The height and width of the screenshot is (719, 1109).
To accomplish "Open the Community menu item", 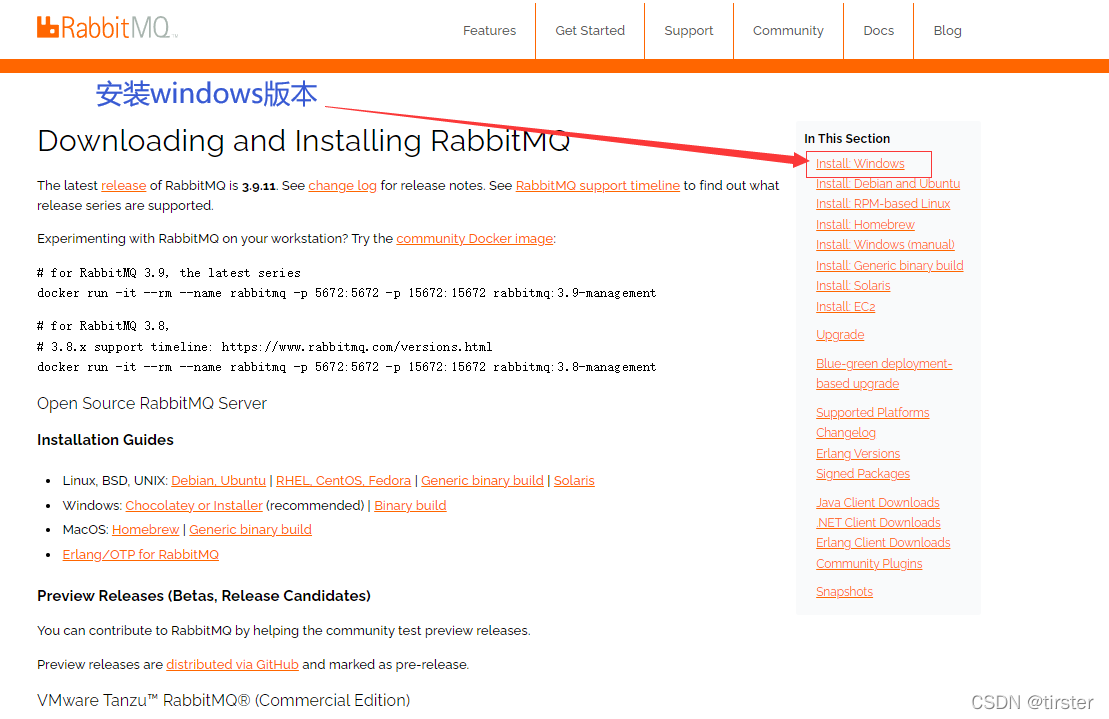I will (x=788, y=30).
